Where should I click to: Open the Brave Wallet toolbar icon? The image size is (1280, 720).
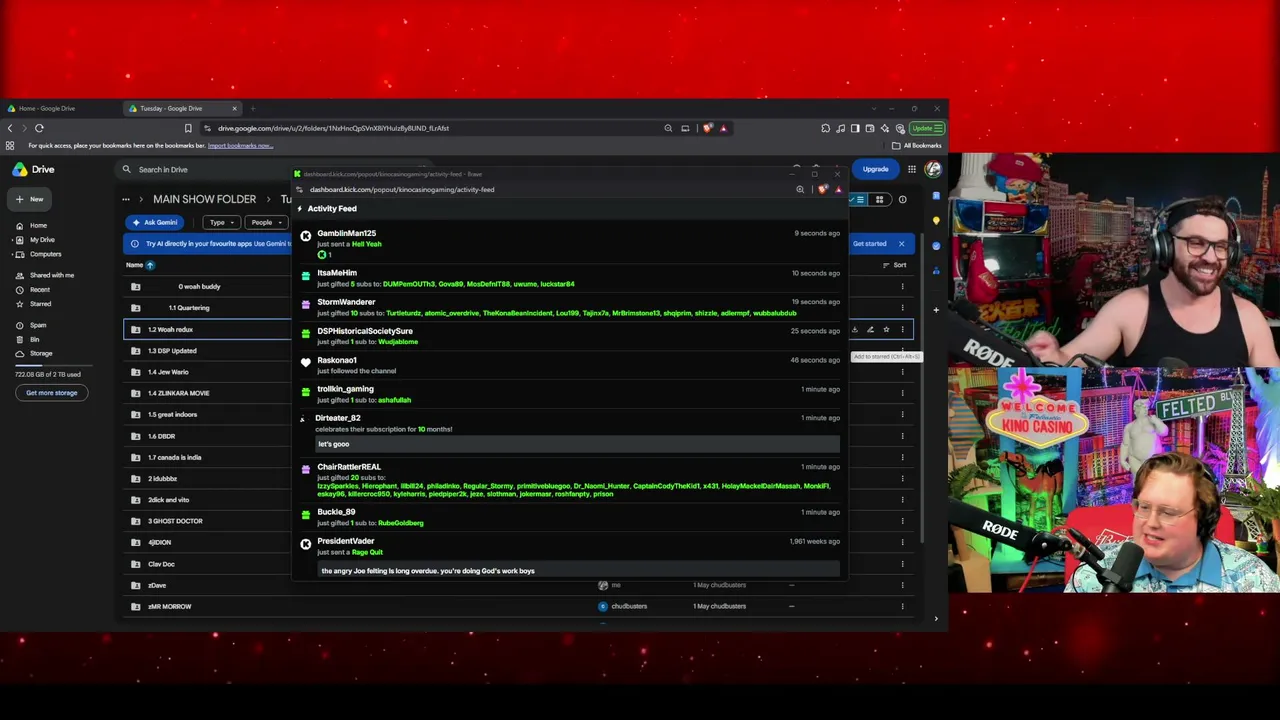[870, 128]
